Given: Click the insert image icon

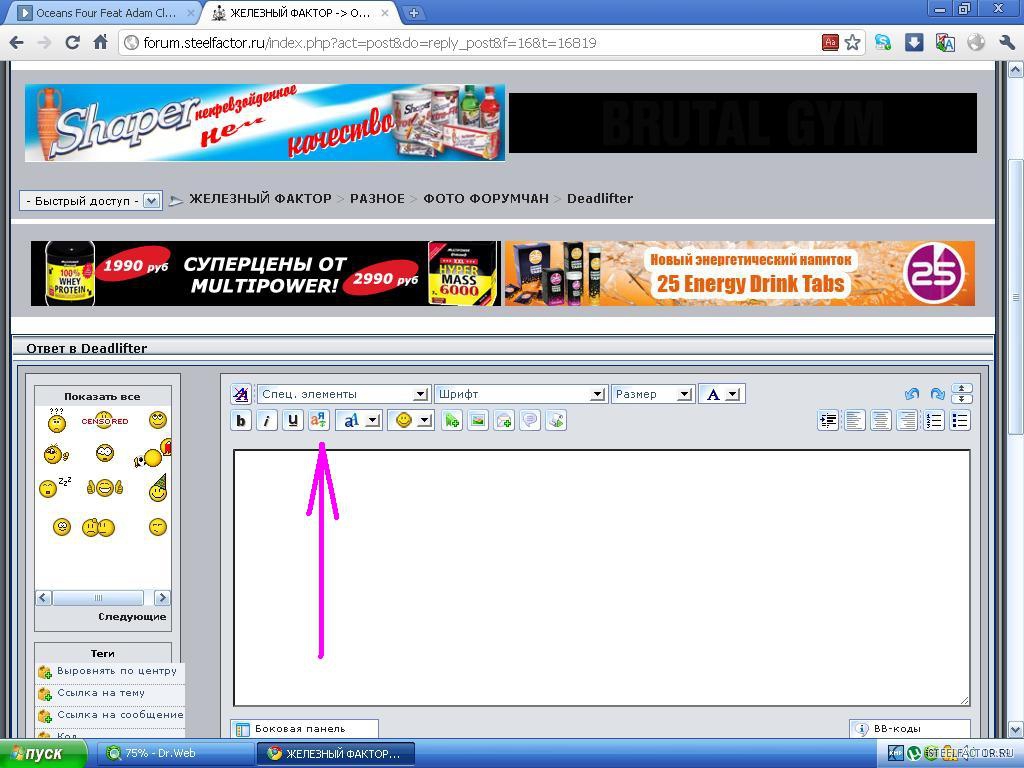Looking at the screenshot, I should click(x=477, y=421).
